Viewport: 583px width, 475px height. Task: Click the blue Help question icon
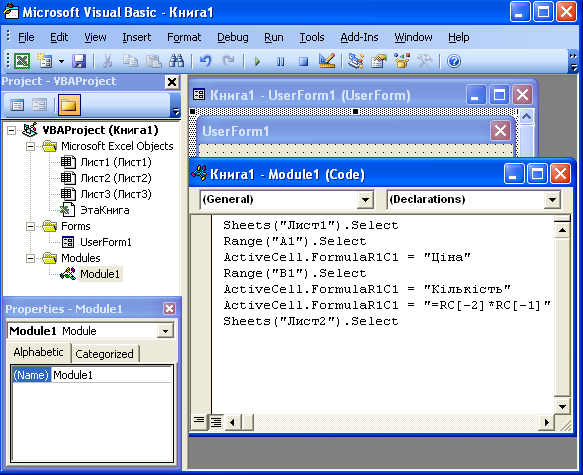pyautogui.click(x=454, y=61)
